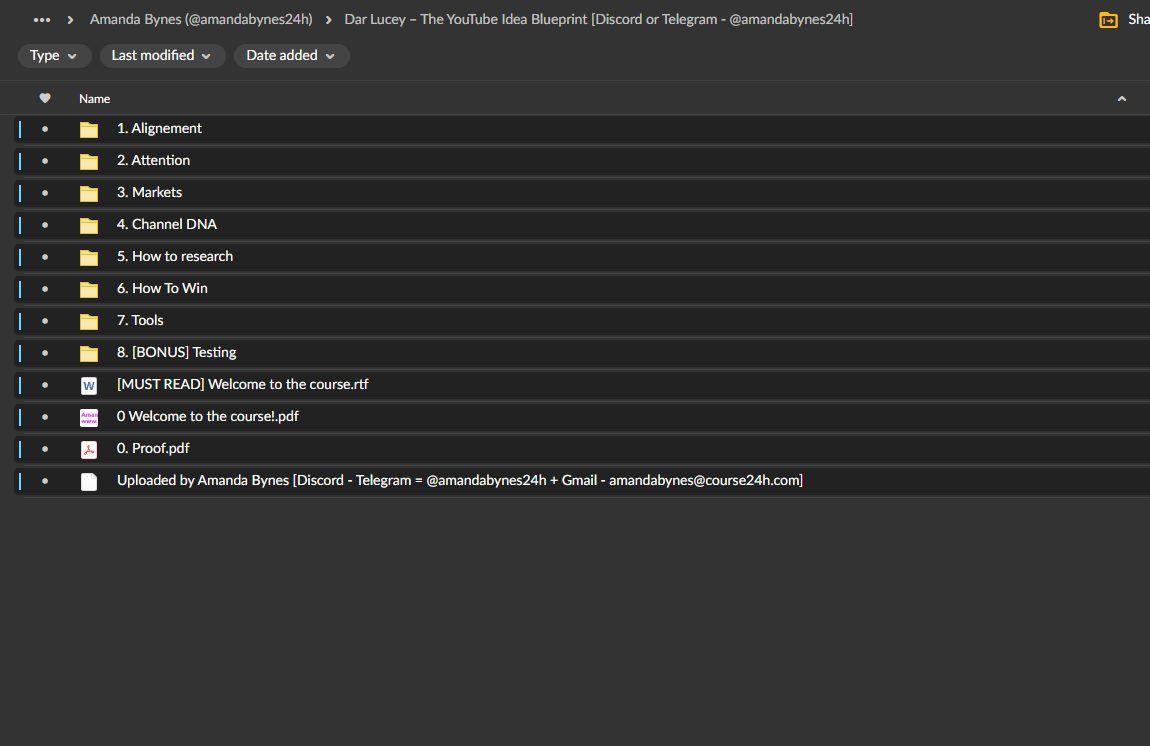Open the Last modified filter dropdown
This screenshot has height=746, width=1150.
tap(161, 56)
